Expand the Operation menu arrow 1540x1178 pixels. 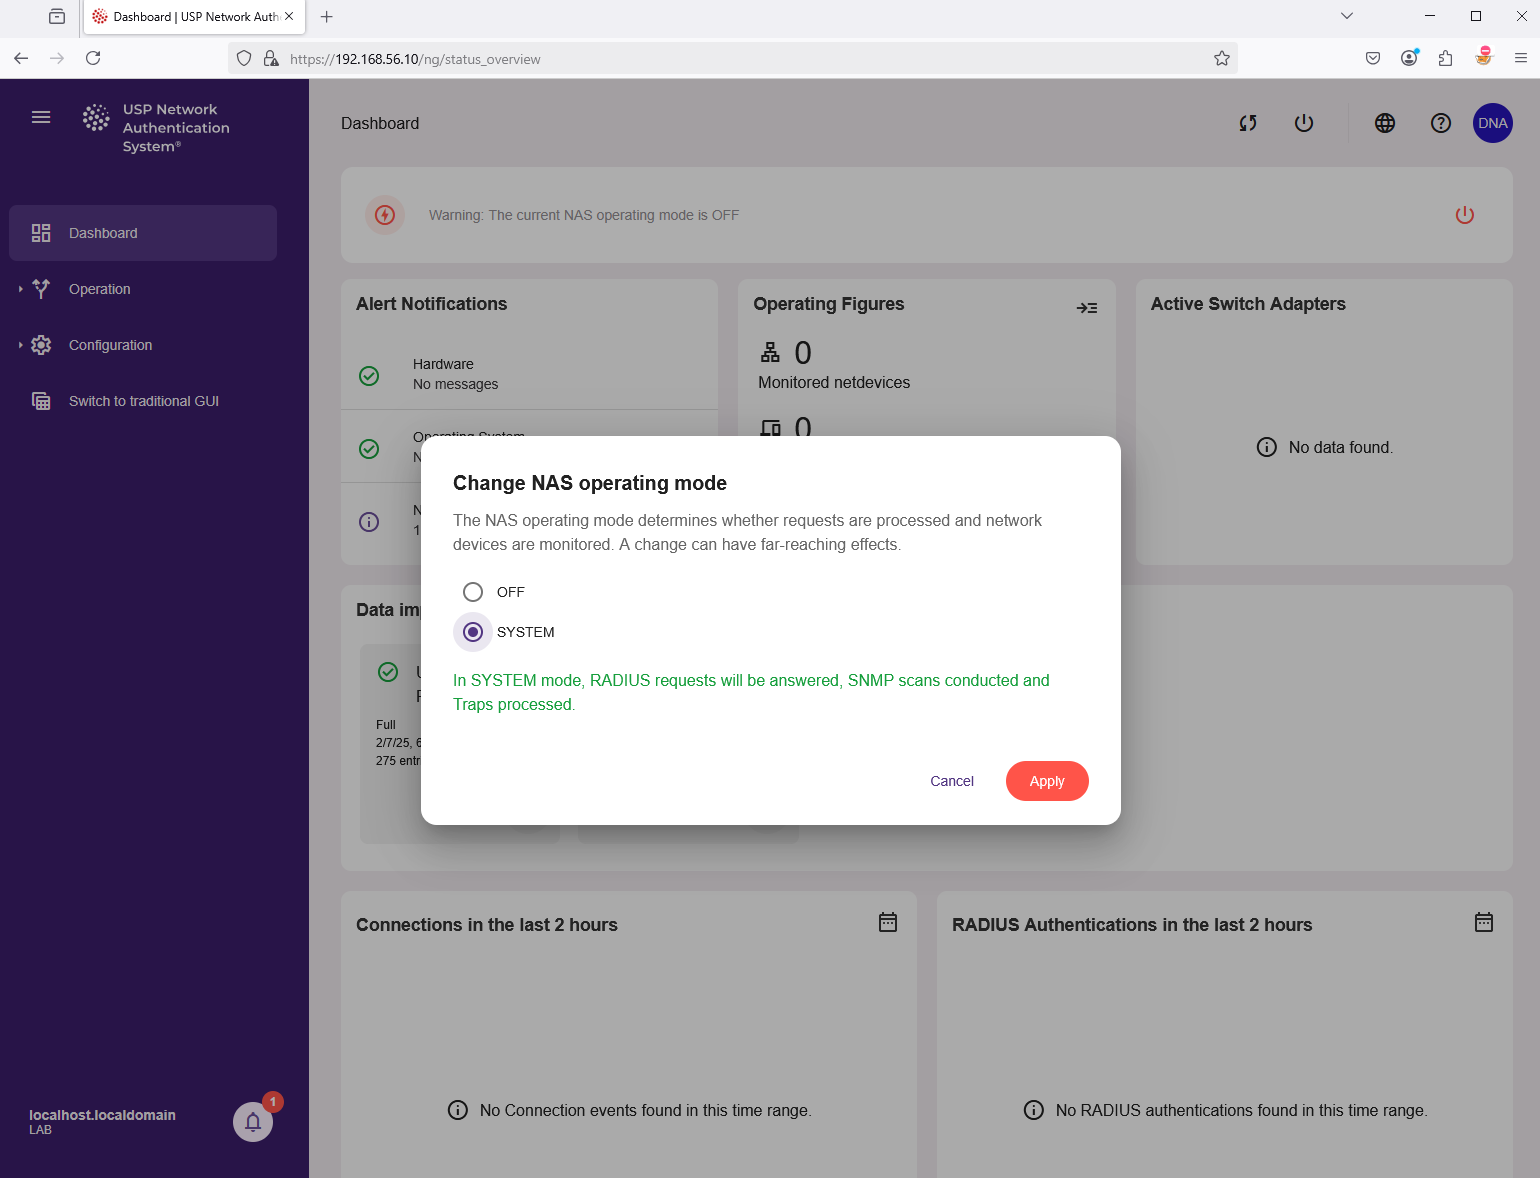pos(20,289)
